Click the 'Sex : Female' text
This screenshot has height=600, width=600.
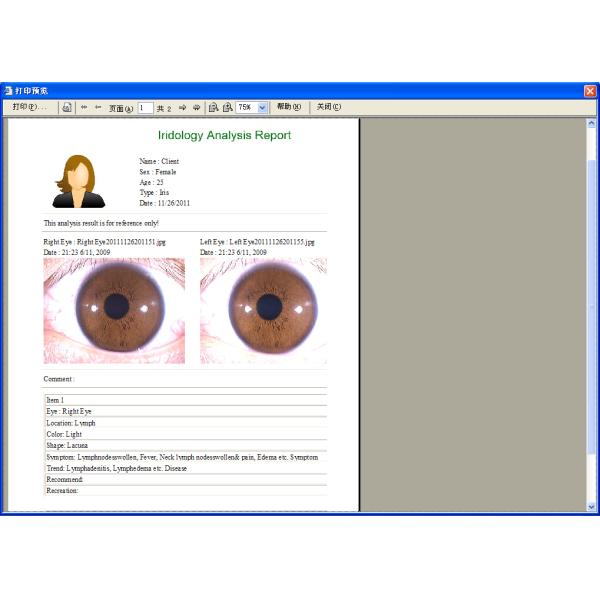(x=158, y=172)
